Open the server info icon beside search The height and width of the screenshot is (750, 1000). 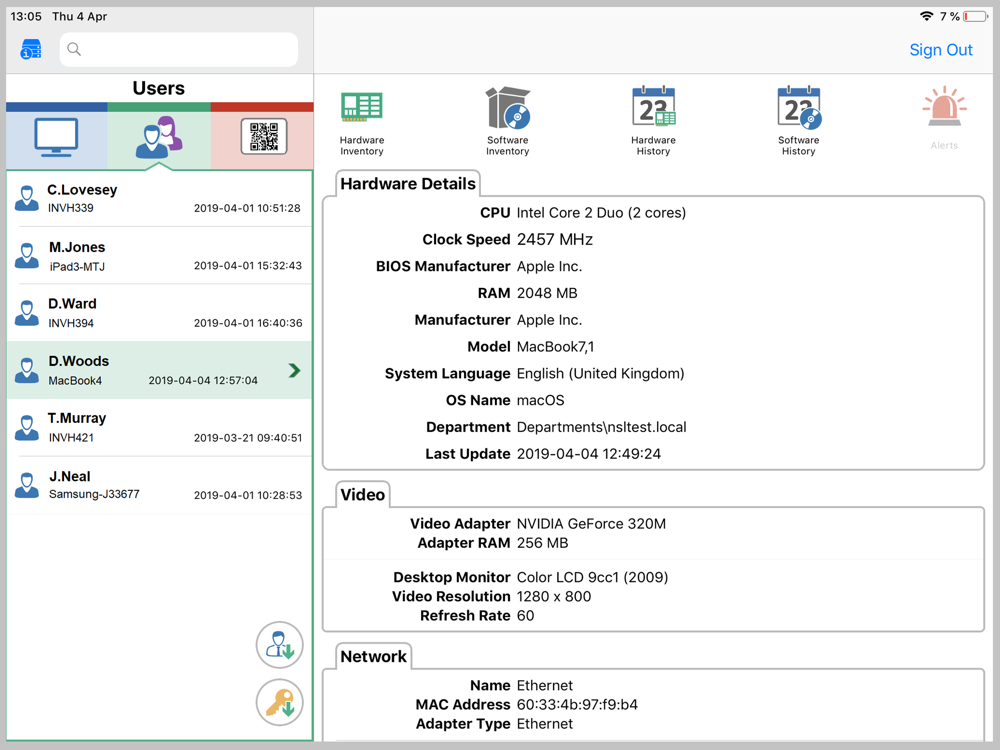[31, 49]
